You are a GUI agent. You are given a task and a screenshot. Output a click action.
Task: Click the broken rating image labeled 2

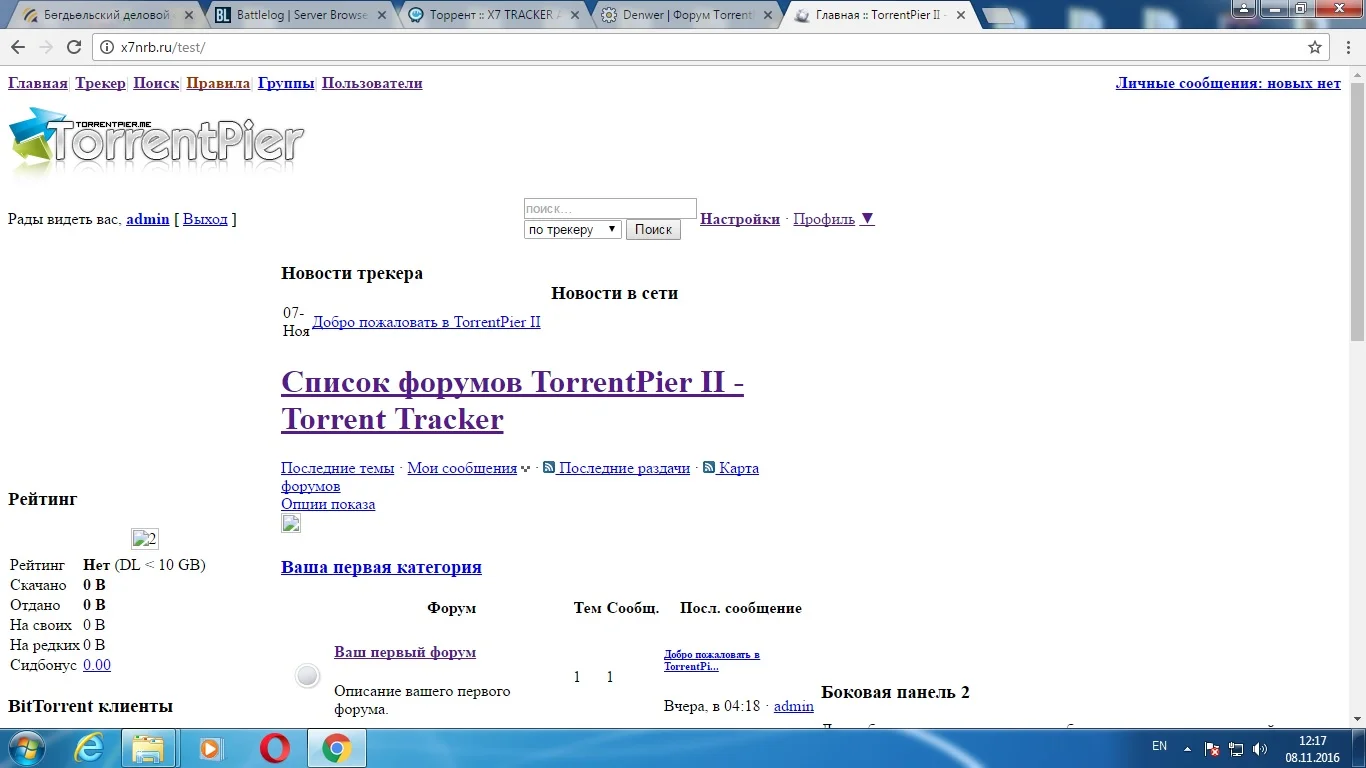[x=145, y=539]
